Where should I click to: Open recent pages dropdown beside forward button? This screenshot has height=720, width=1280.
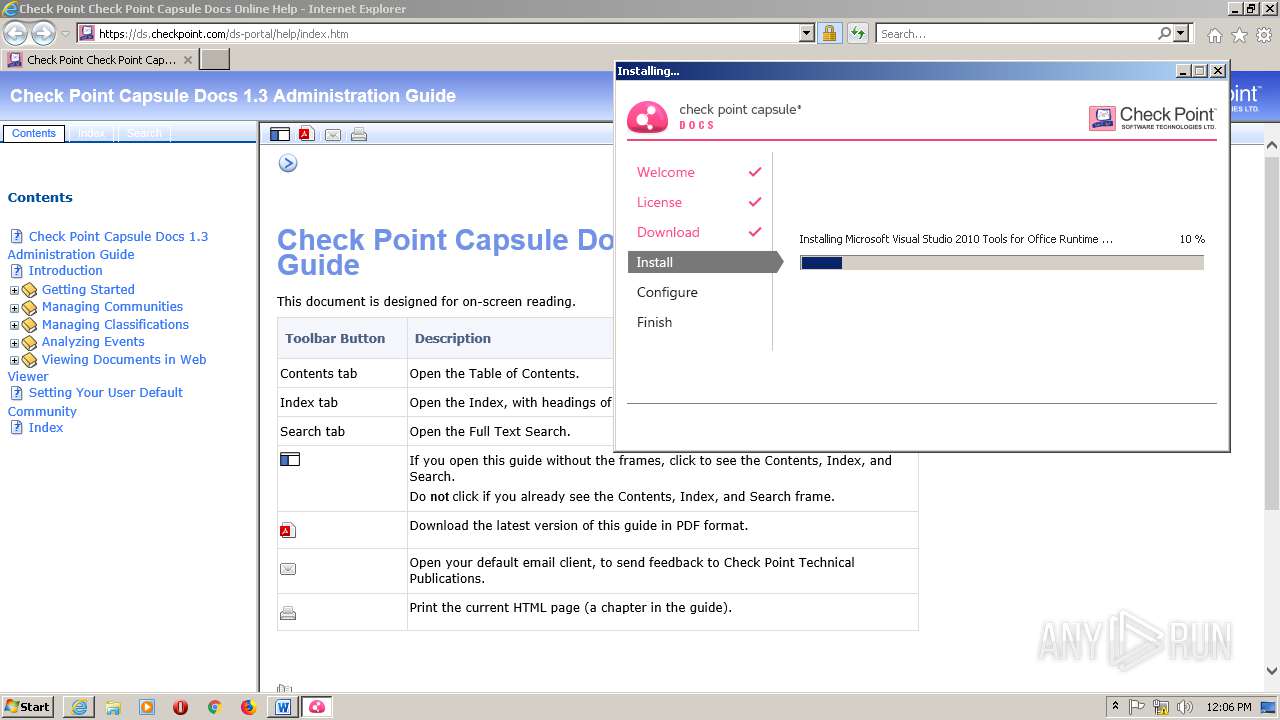tap(66, 34)
